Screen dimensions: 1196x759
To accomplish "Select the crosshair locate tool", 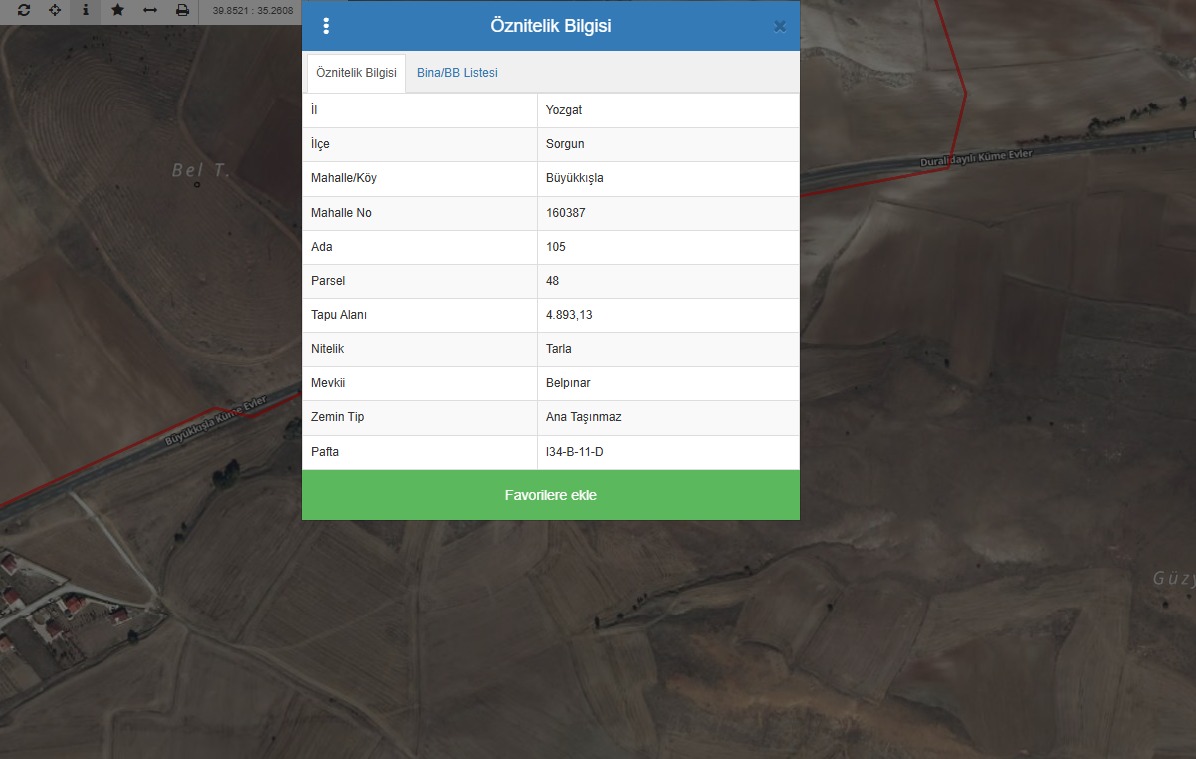I will pos(55,11).
